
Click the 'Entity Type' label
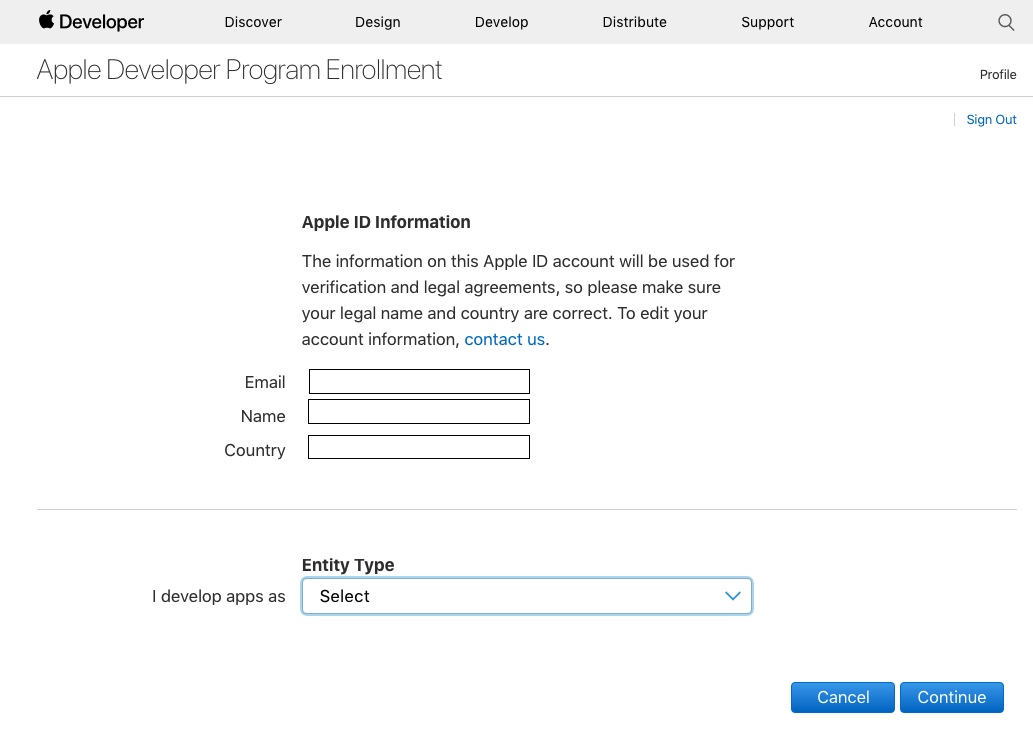[348, 565]
